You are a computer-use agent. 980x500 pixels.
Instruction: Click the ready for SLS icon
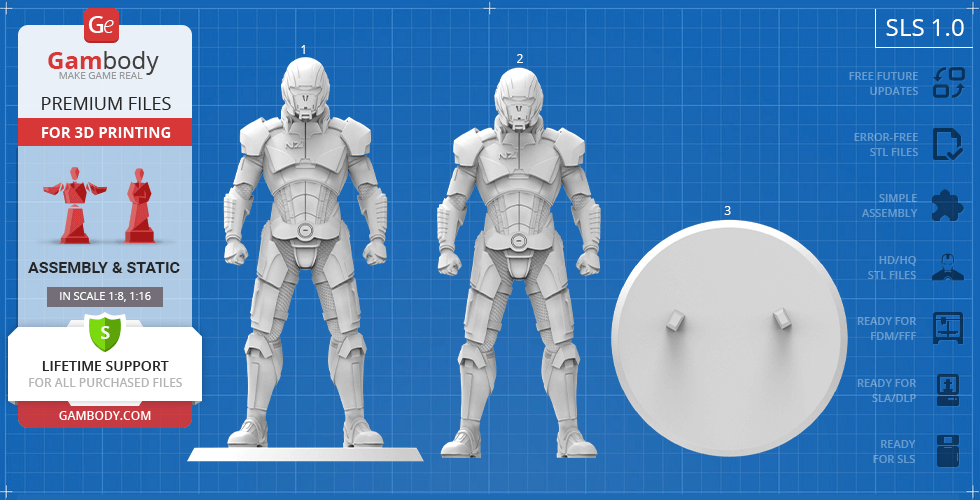pos(947,451)
